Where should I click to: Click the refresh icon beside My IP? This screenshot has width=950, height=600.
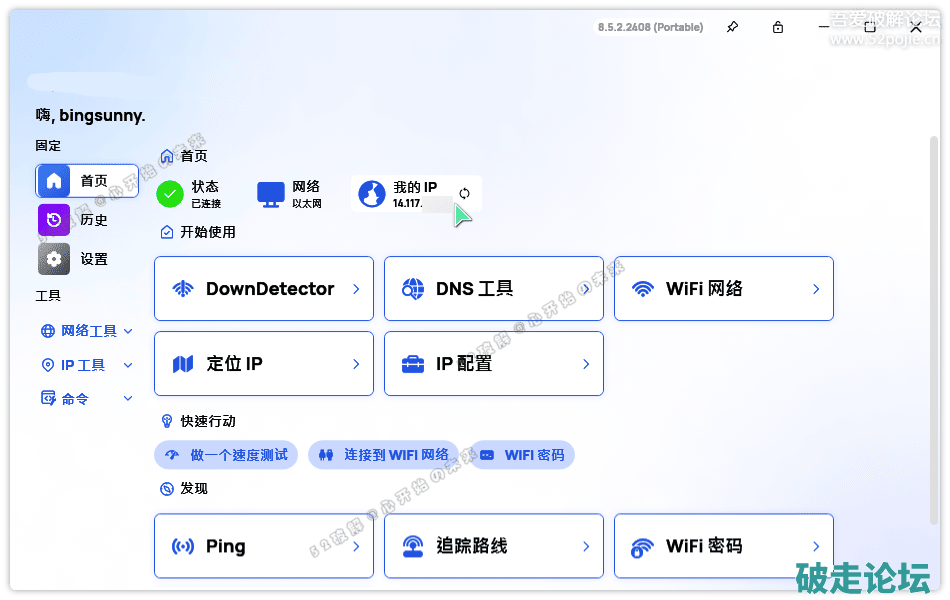click(464, 194)
